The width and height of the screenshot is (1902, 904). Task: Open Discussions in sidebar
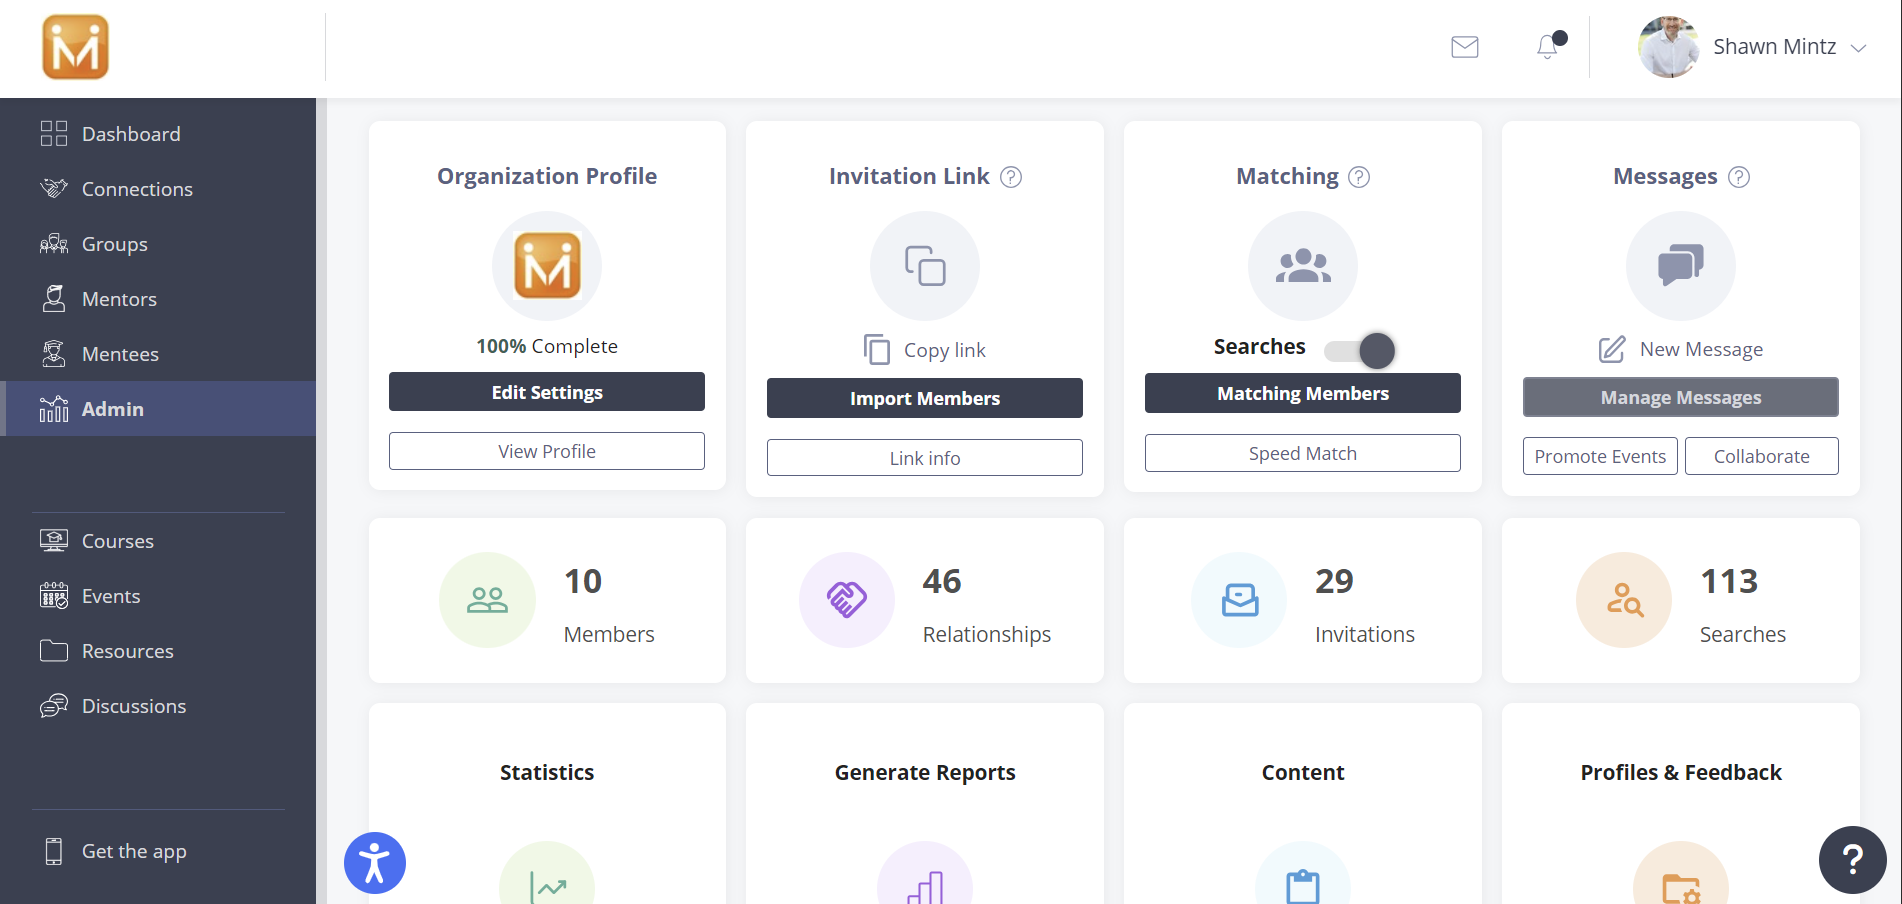158,706
